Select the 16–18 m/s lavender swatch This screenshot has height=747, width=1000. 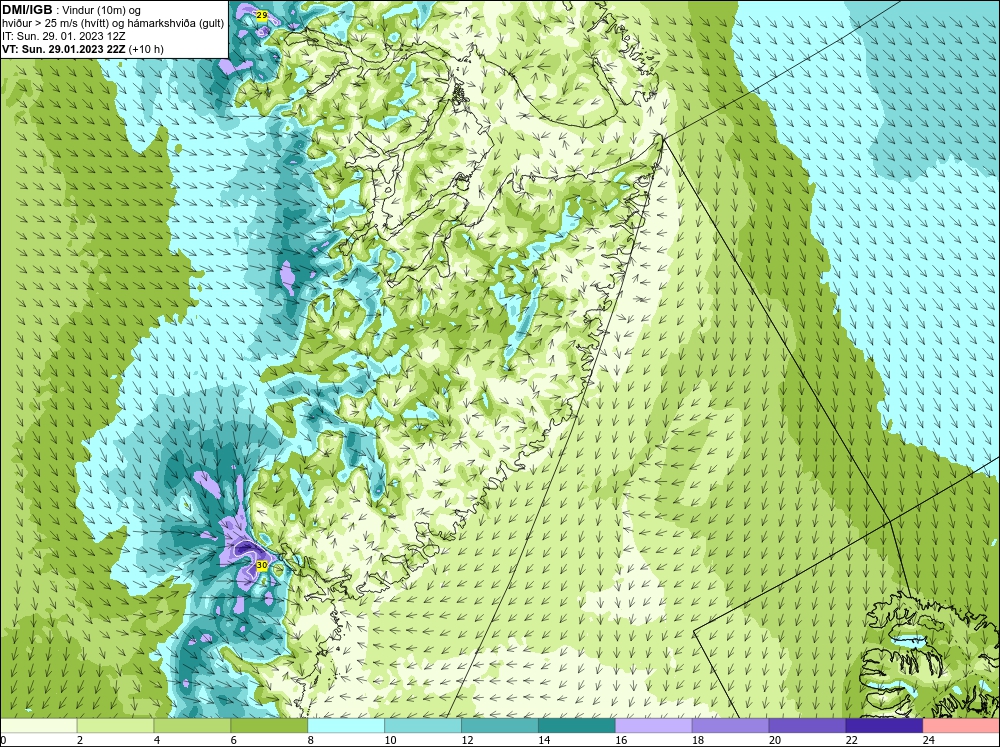click(x=654, y=726)
